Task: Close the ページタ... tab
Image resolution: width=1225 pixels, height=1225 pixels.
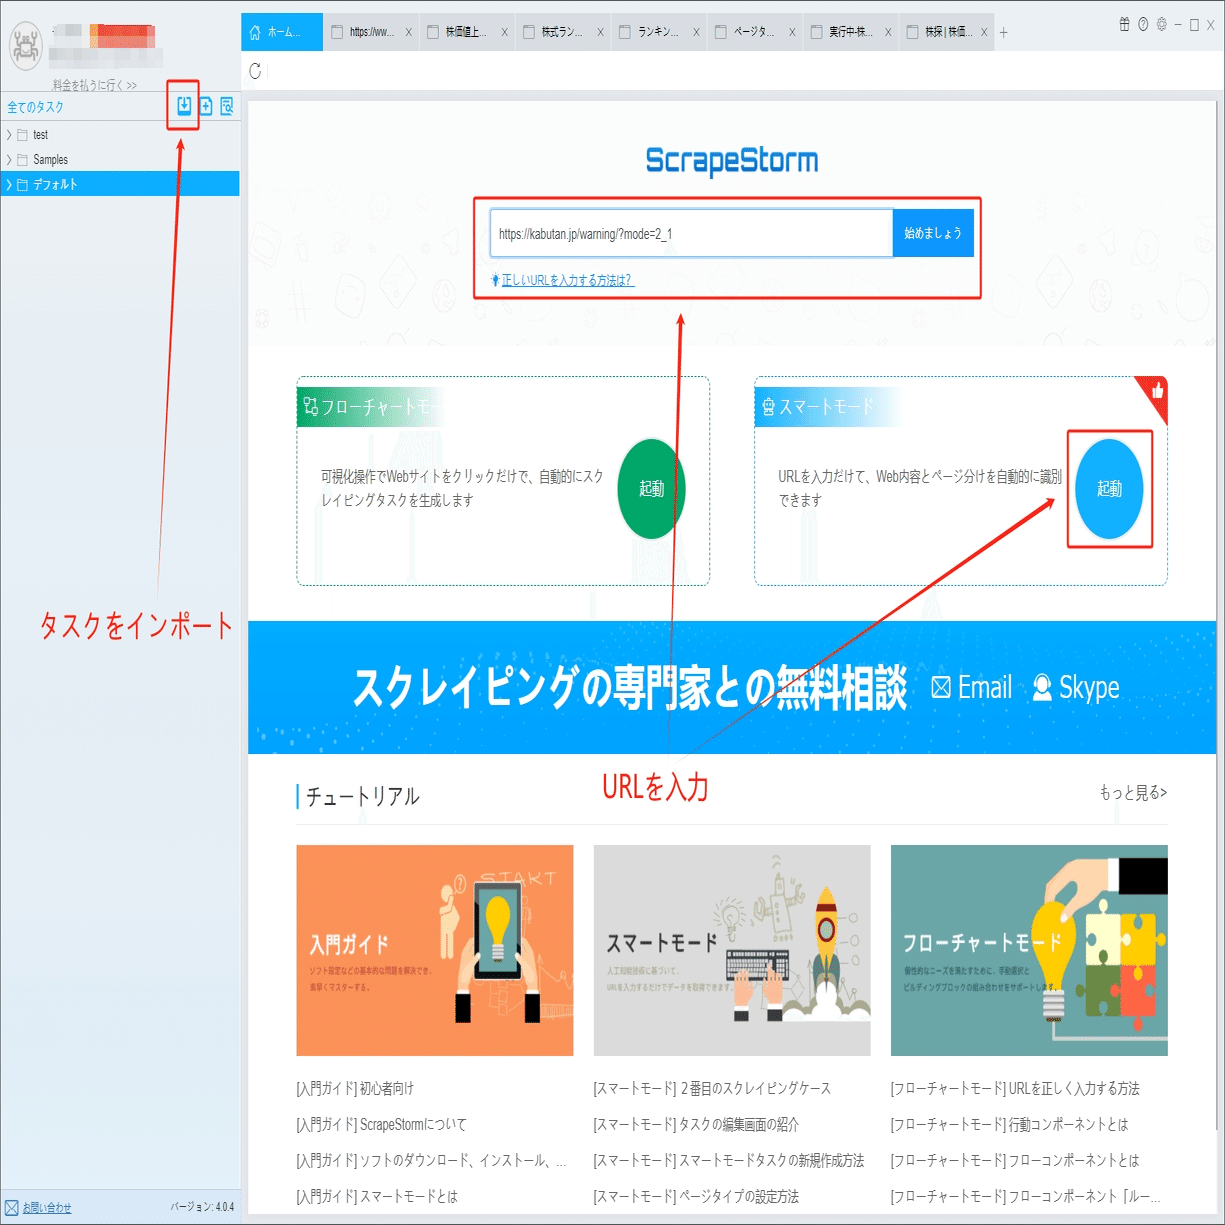Action: [792, 32]
